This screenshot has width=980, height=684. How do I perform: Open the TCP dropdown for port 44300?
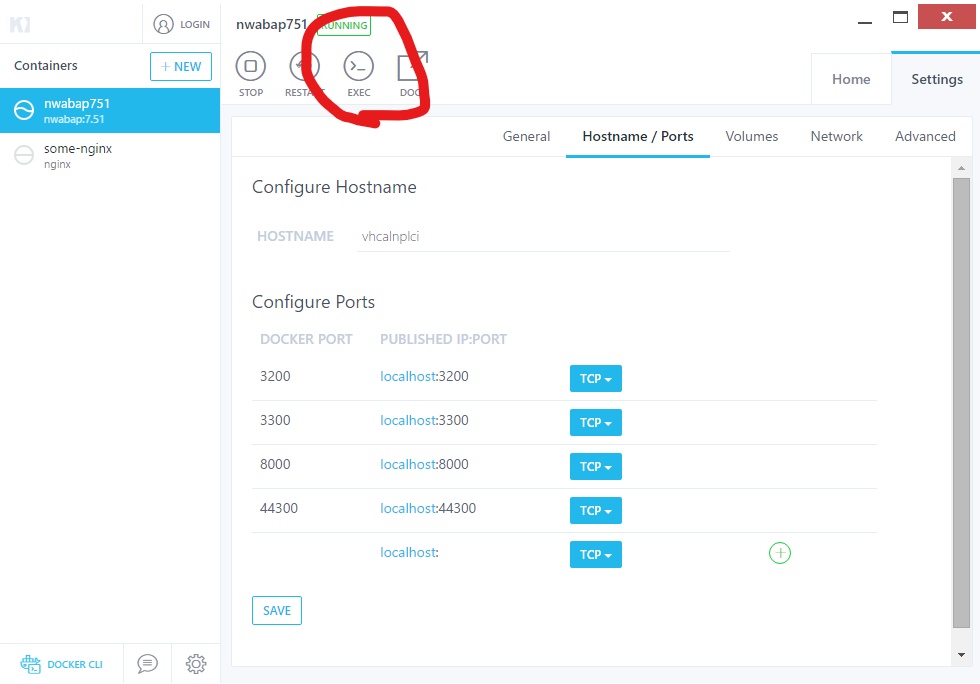coord(595,510)
